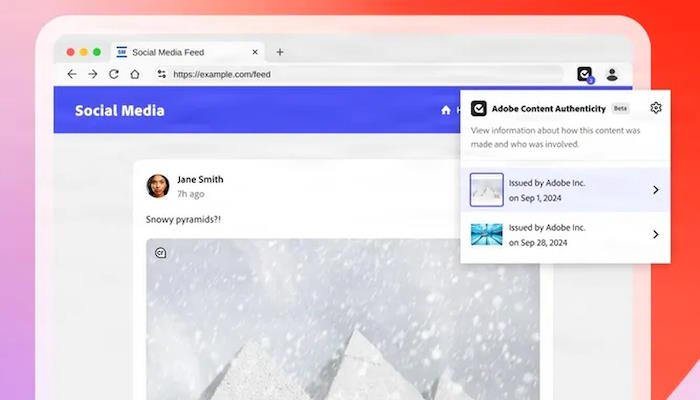Screen dimensions: 700x400
Task: Expand the credential issued on Sep 1, 2024
Action: tap(565, 190)
